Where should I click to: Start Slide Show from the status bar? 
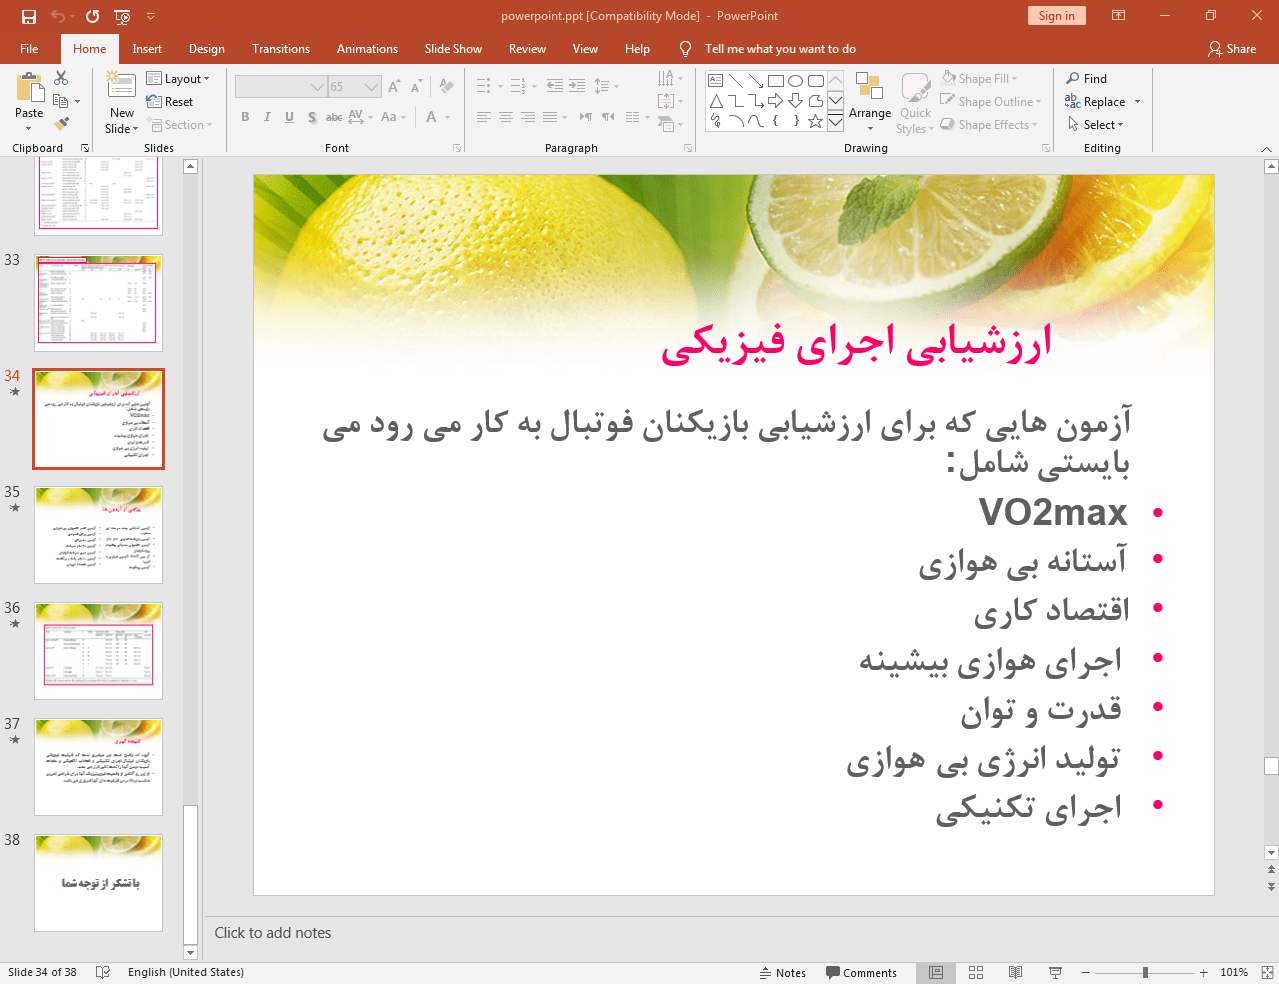pos(1055,971)
